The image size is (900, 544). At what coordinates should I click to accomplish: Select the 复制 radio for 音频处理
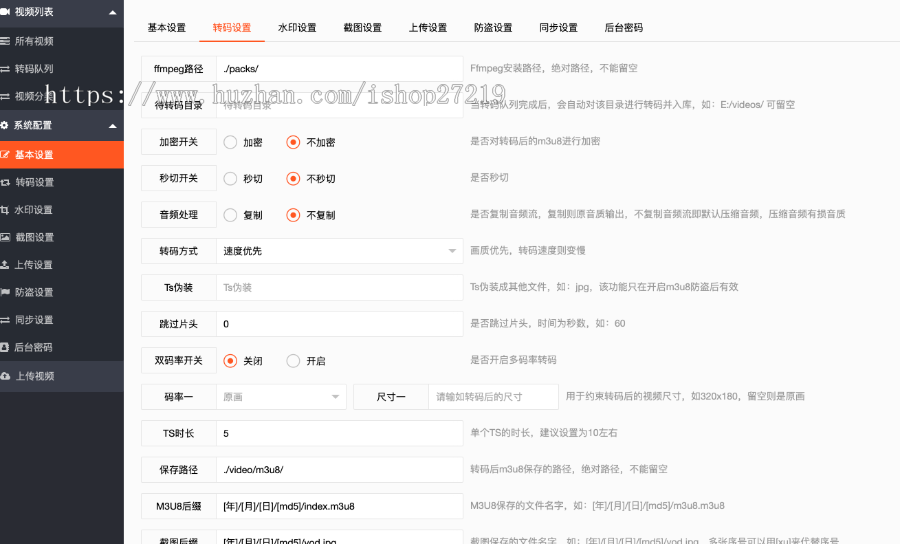(x=230, y=215)
